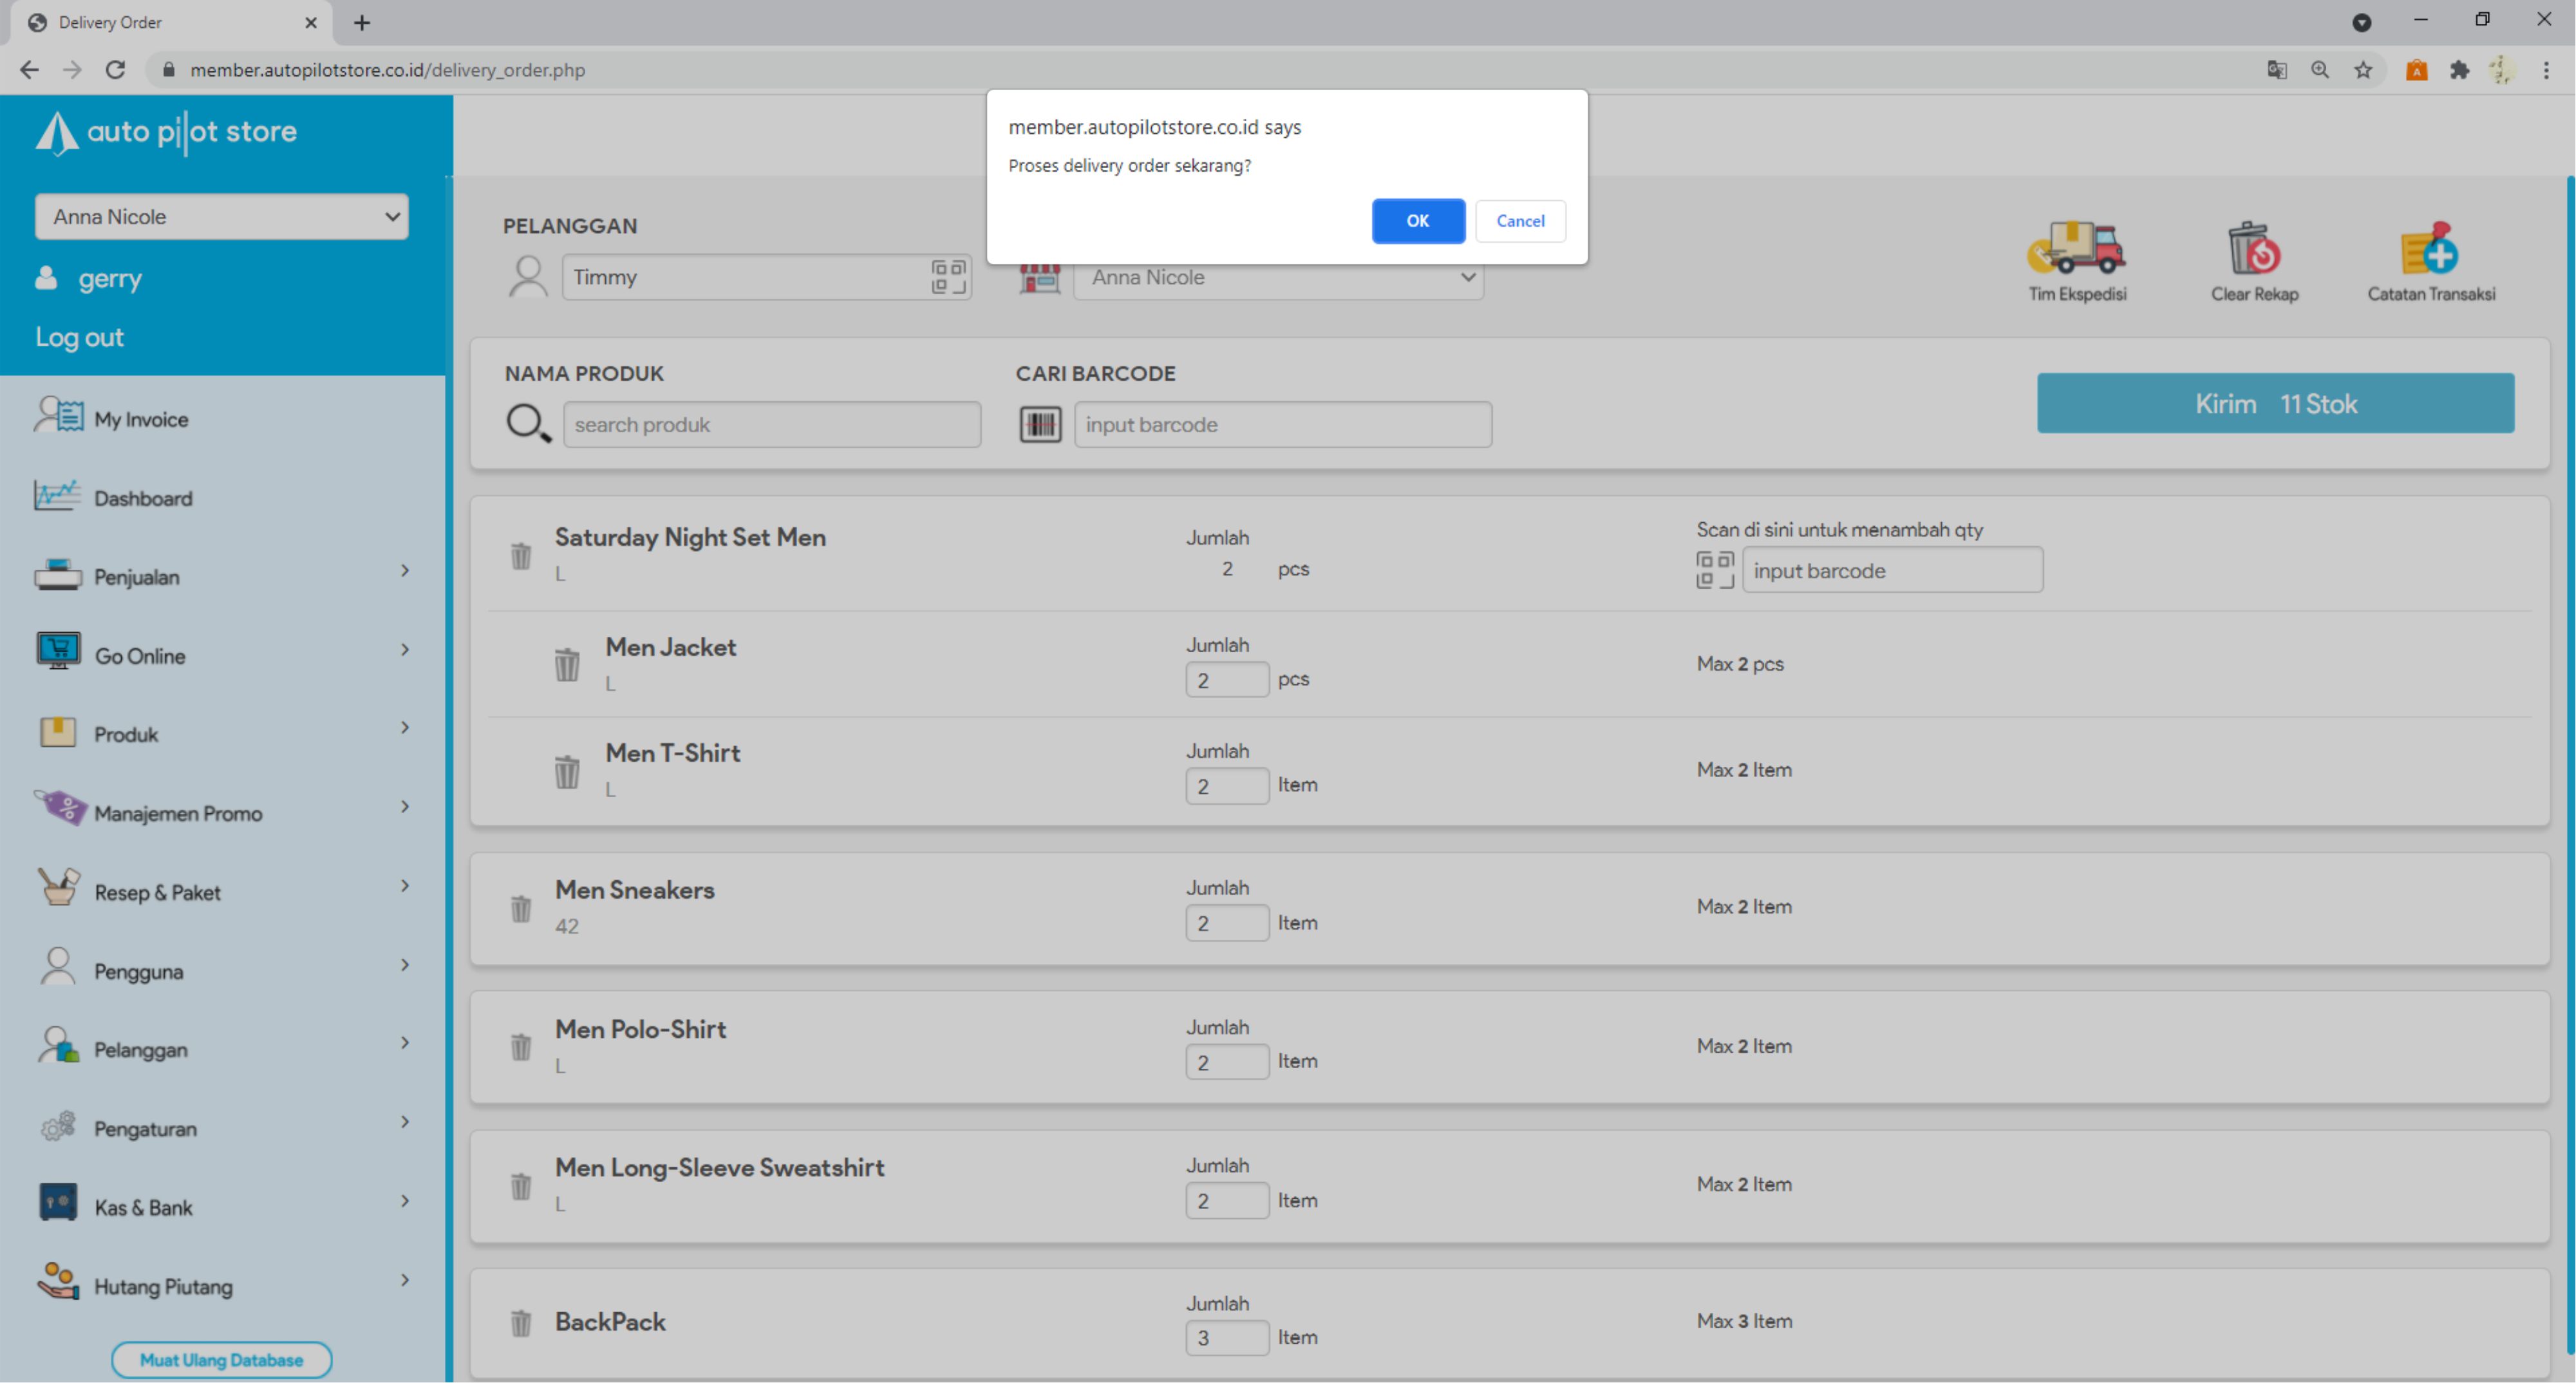The width and height of the screenshot is (2576, 1383).
Task: Expand the Produk menu chevron
Action: [x=405, y=728]
